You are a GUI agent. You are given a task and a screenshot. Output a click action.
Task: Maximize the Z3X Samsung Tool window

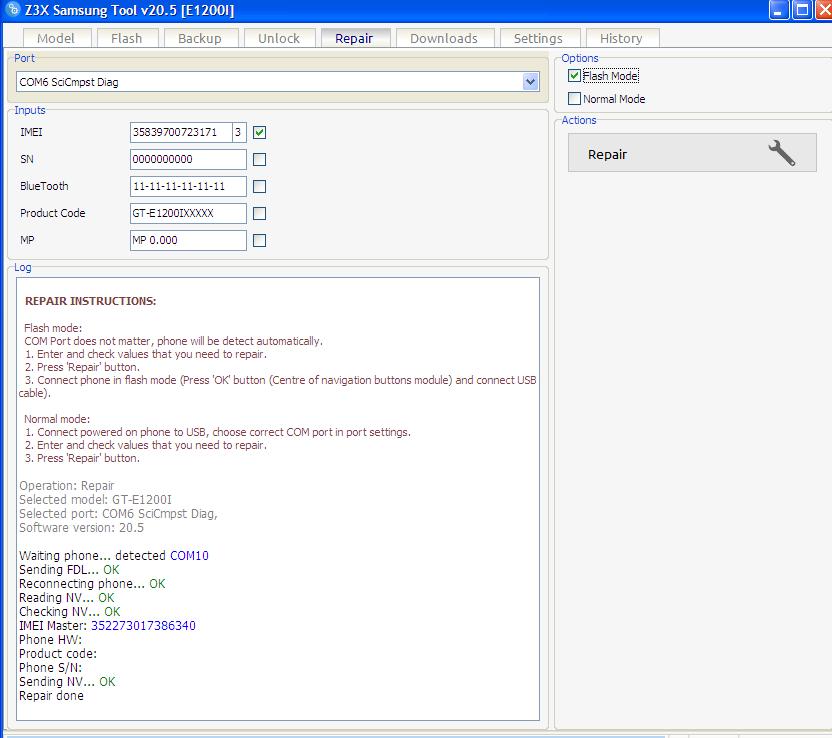(802, 10)
